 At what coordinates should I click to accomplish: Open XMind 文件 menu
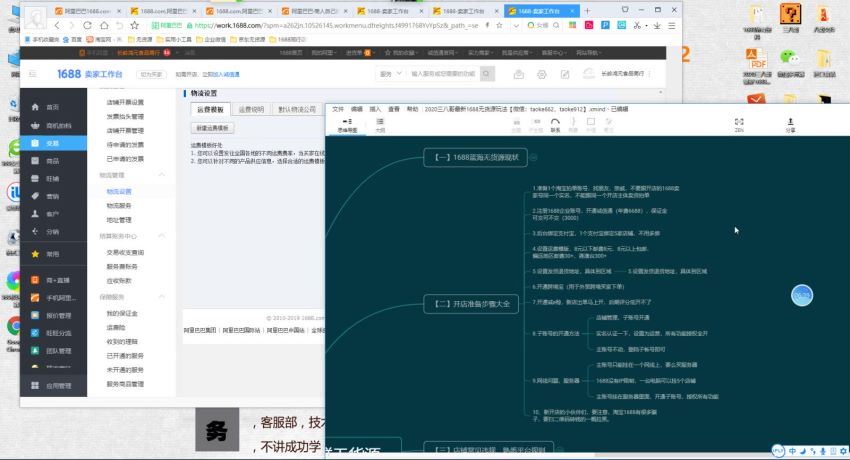[338, 109]
